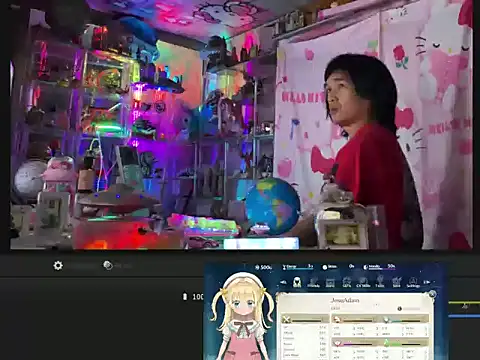Open the character portrait tab in the game menu
The height and width of the screenshot is (360, 480).
click(297, 282)
